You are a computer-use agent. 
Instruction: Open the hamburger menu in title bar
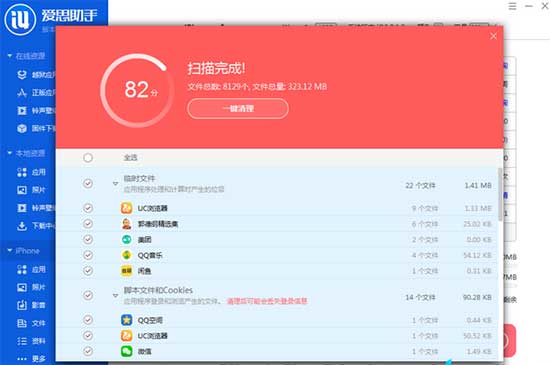pyautogui.click(x=512, y=6)
